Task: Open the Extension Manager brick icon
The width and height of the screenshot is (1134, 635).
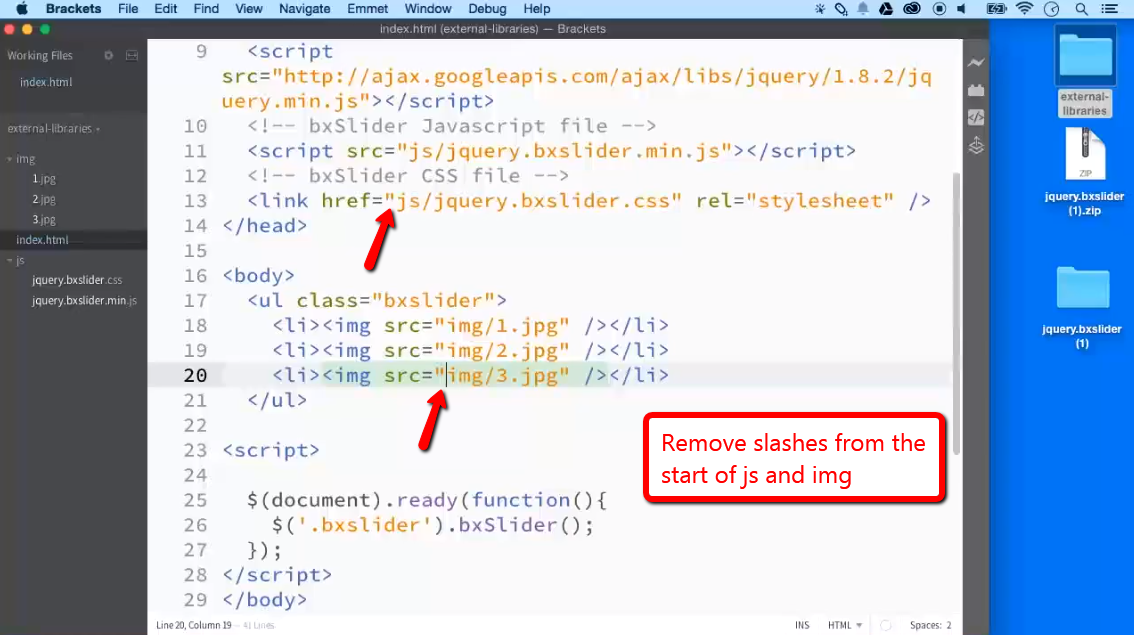Action: [976, 90]
